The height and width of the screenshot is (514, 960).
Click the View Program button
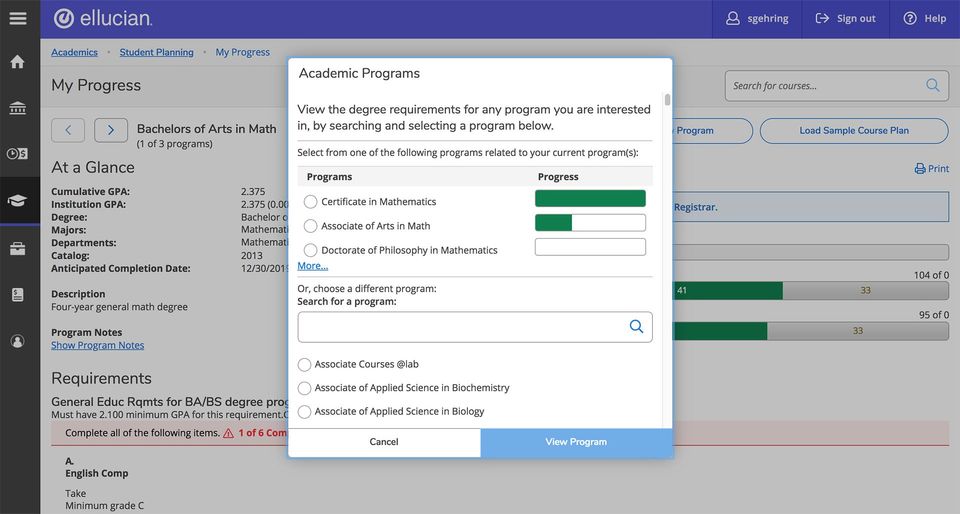576,442
